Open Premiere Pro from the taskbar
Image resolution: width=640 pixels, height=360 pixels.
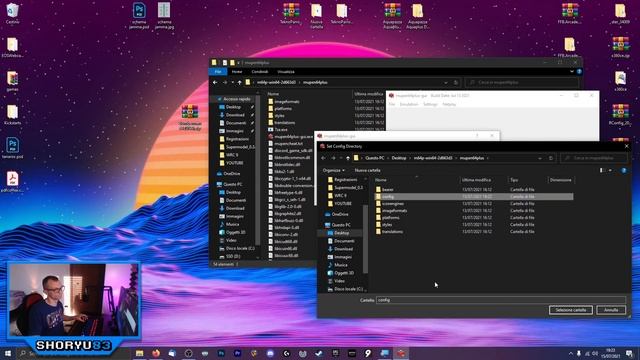[238, 353]
